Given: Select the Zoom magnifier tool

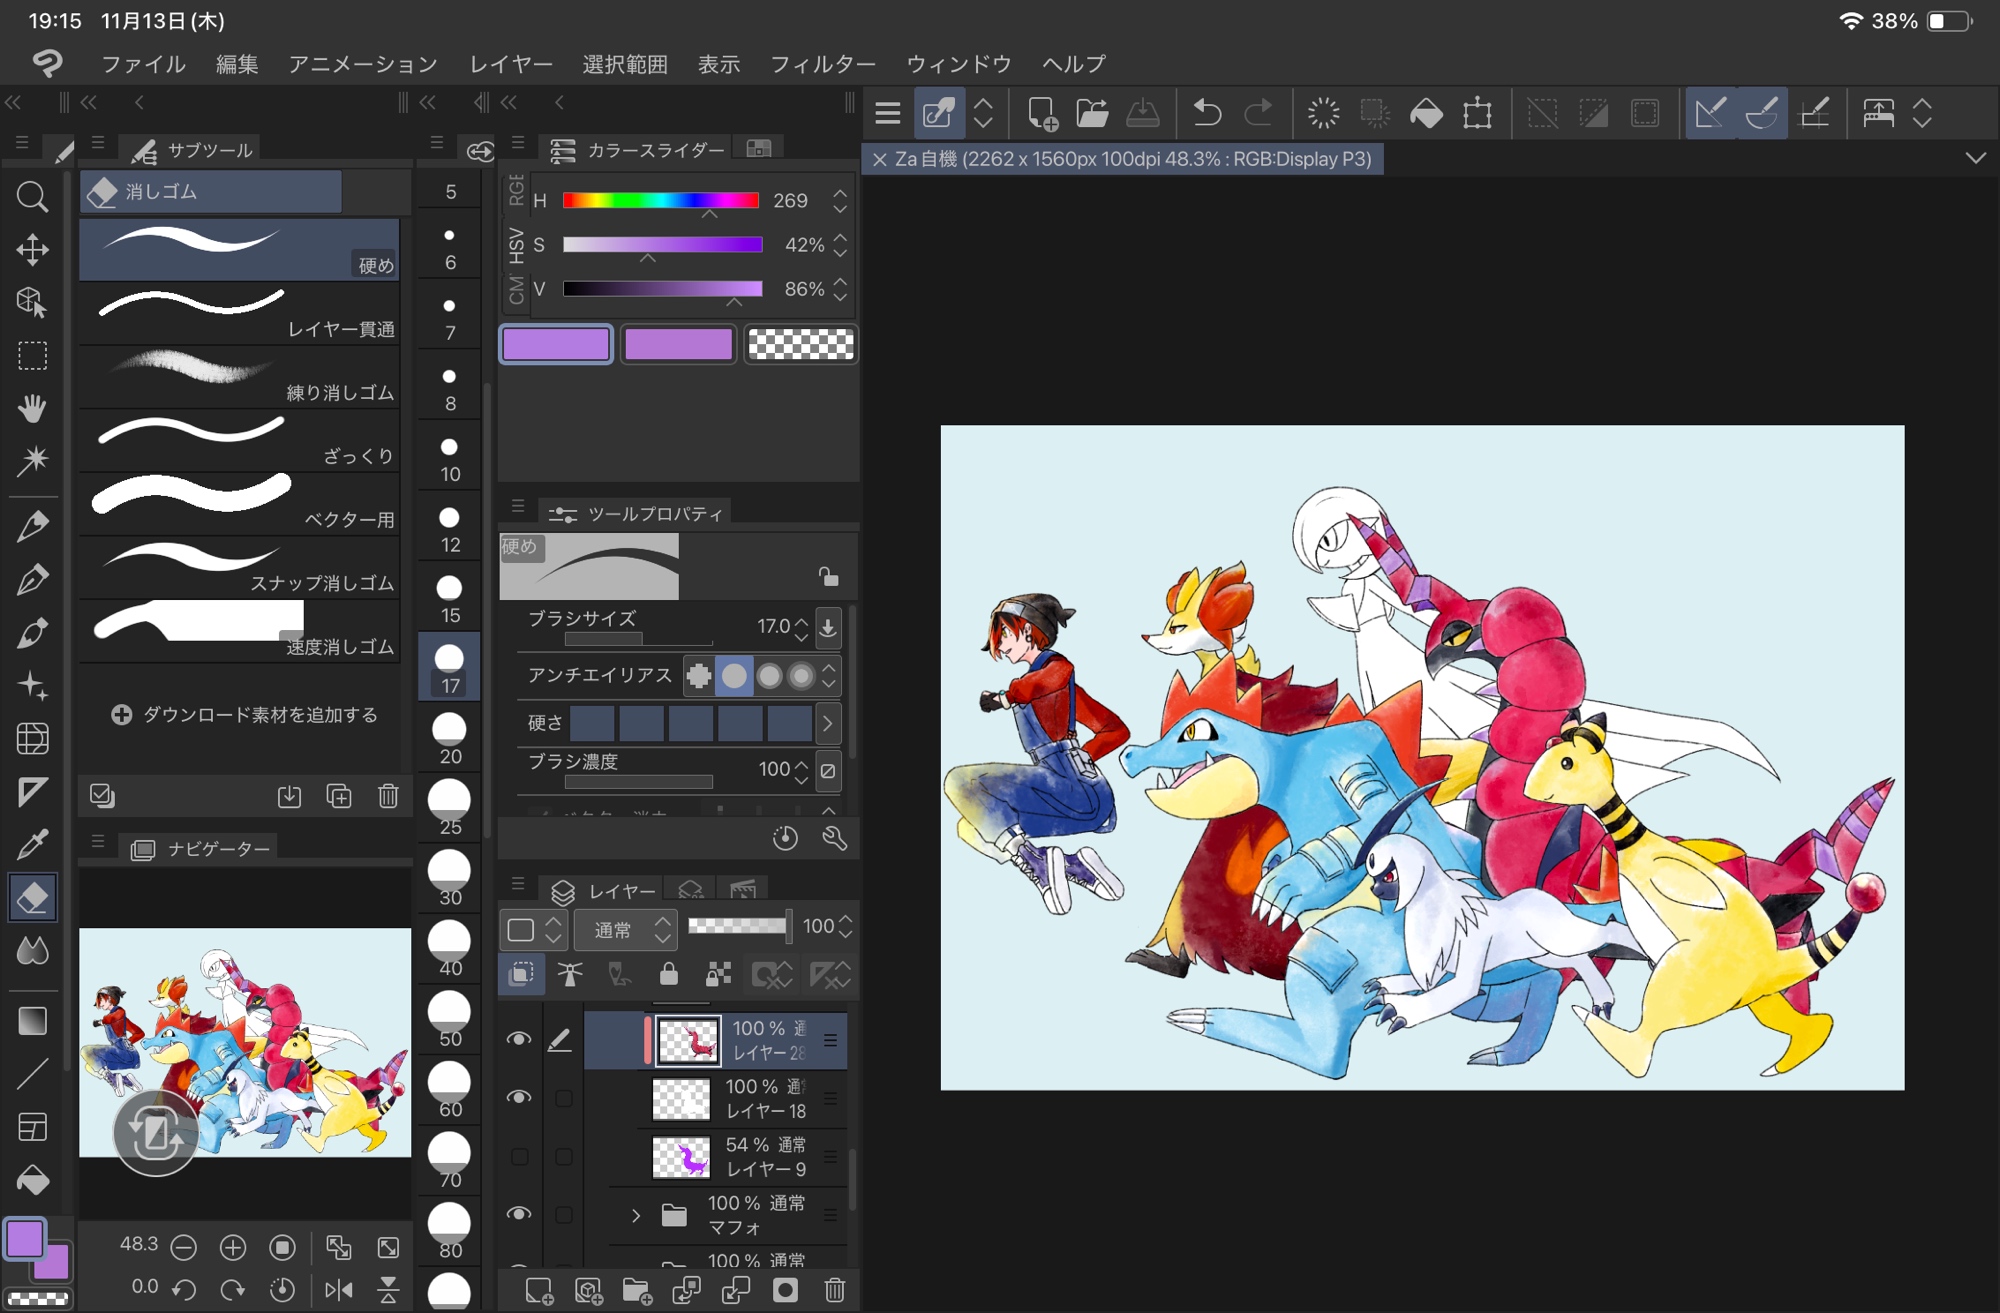Looking at the screenshot, I should pyautogui.click(x=32, y=196).
